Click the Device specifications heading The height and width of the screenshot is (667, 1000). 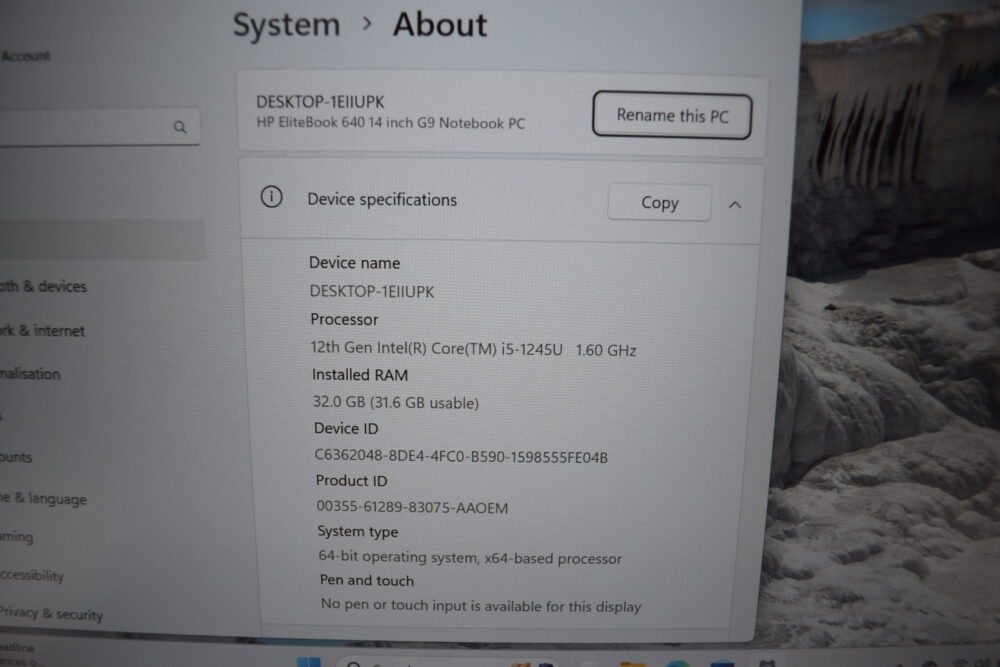pos(382,200)
